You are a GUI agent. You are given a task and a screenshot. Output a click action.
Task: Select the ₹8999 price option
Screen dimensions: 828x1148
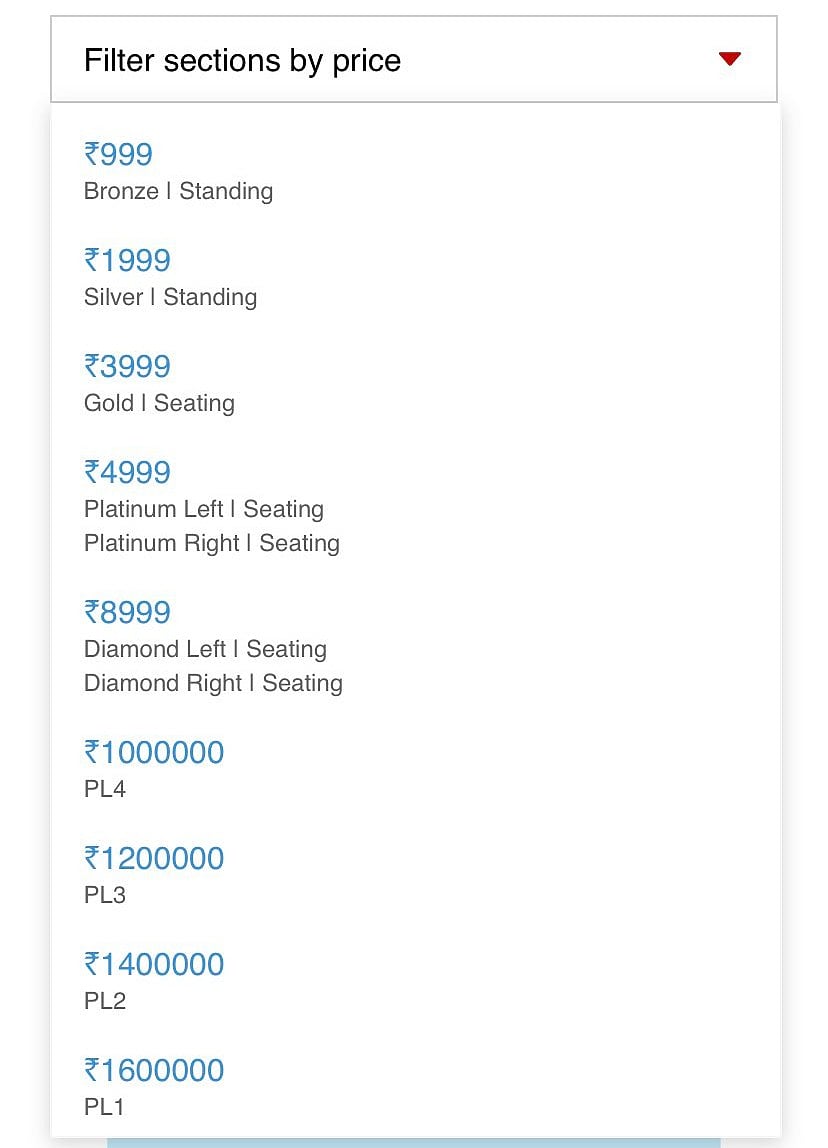[x=127, y=612]
